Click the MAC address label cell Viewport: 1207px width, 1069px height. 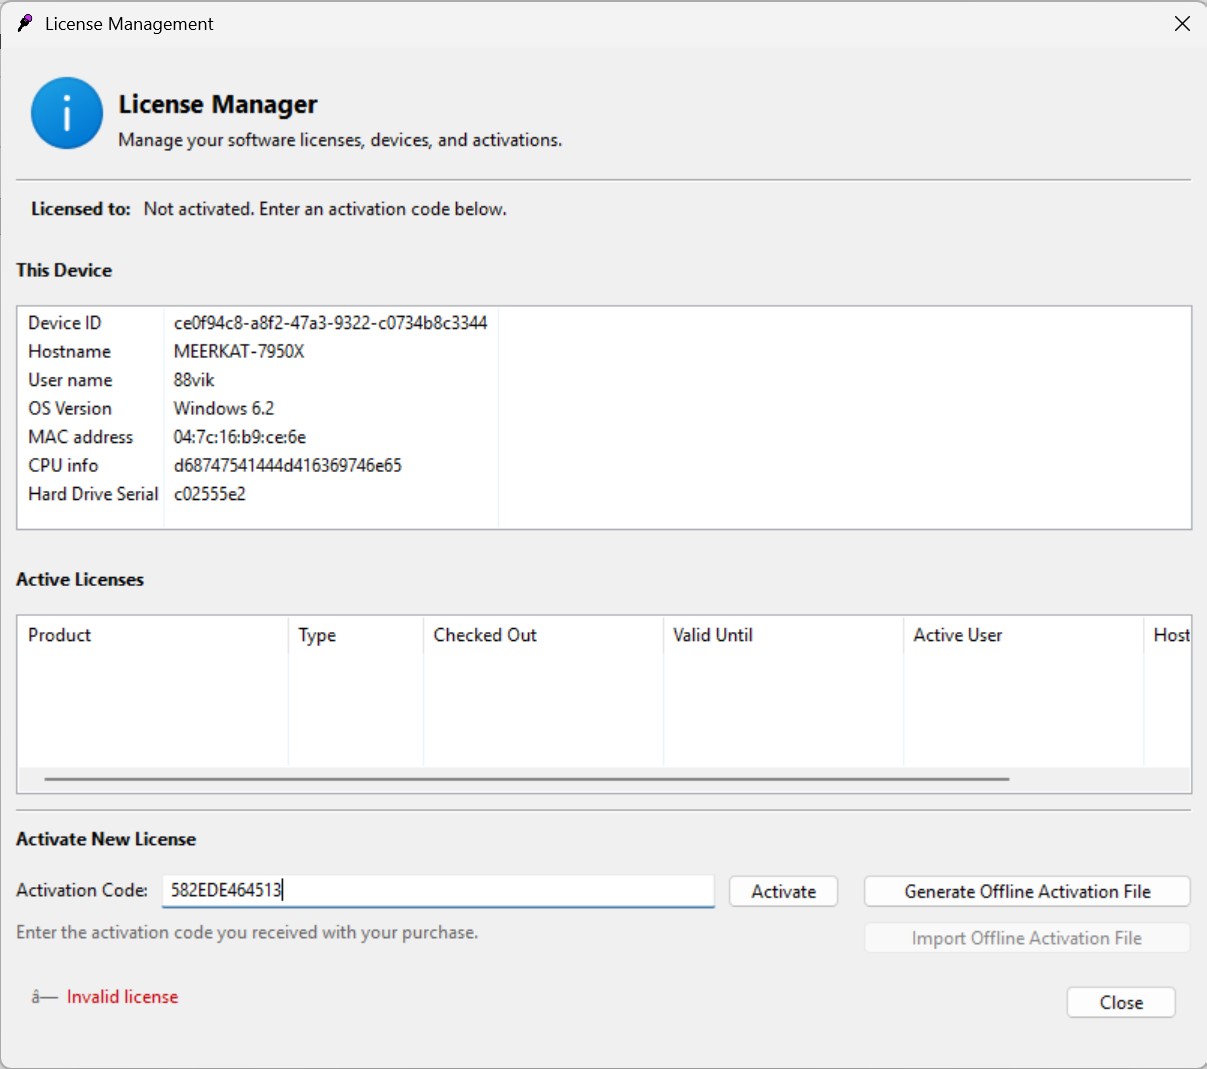point(80,437)
